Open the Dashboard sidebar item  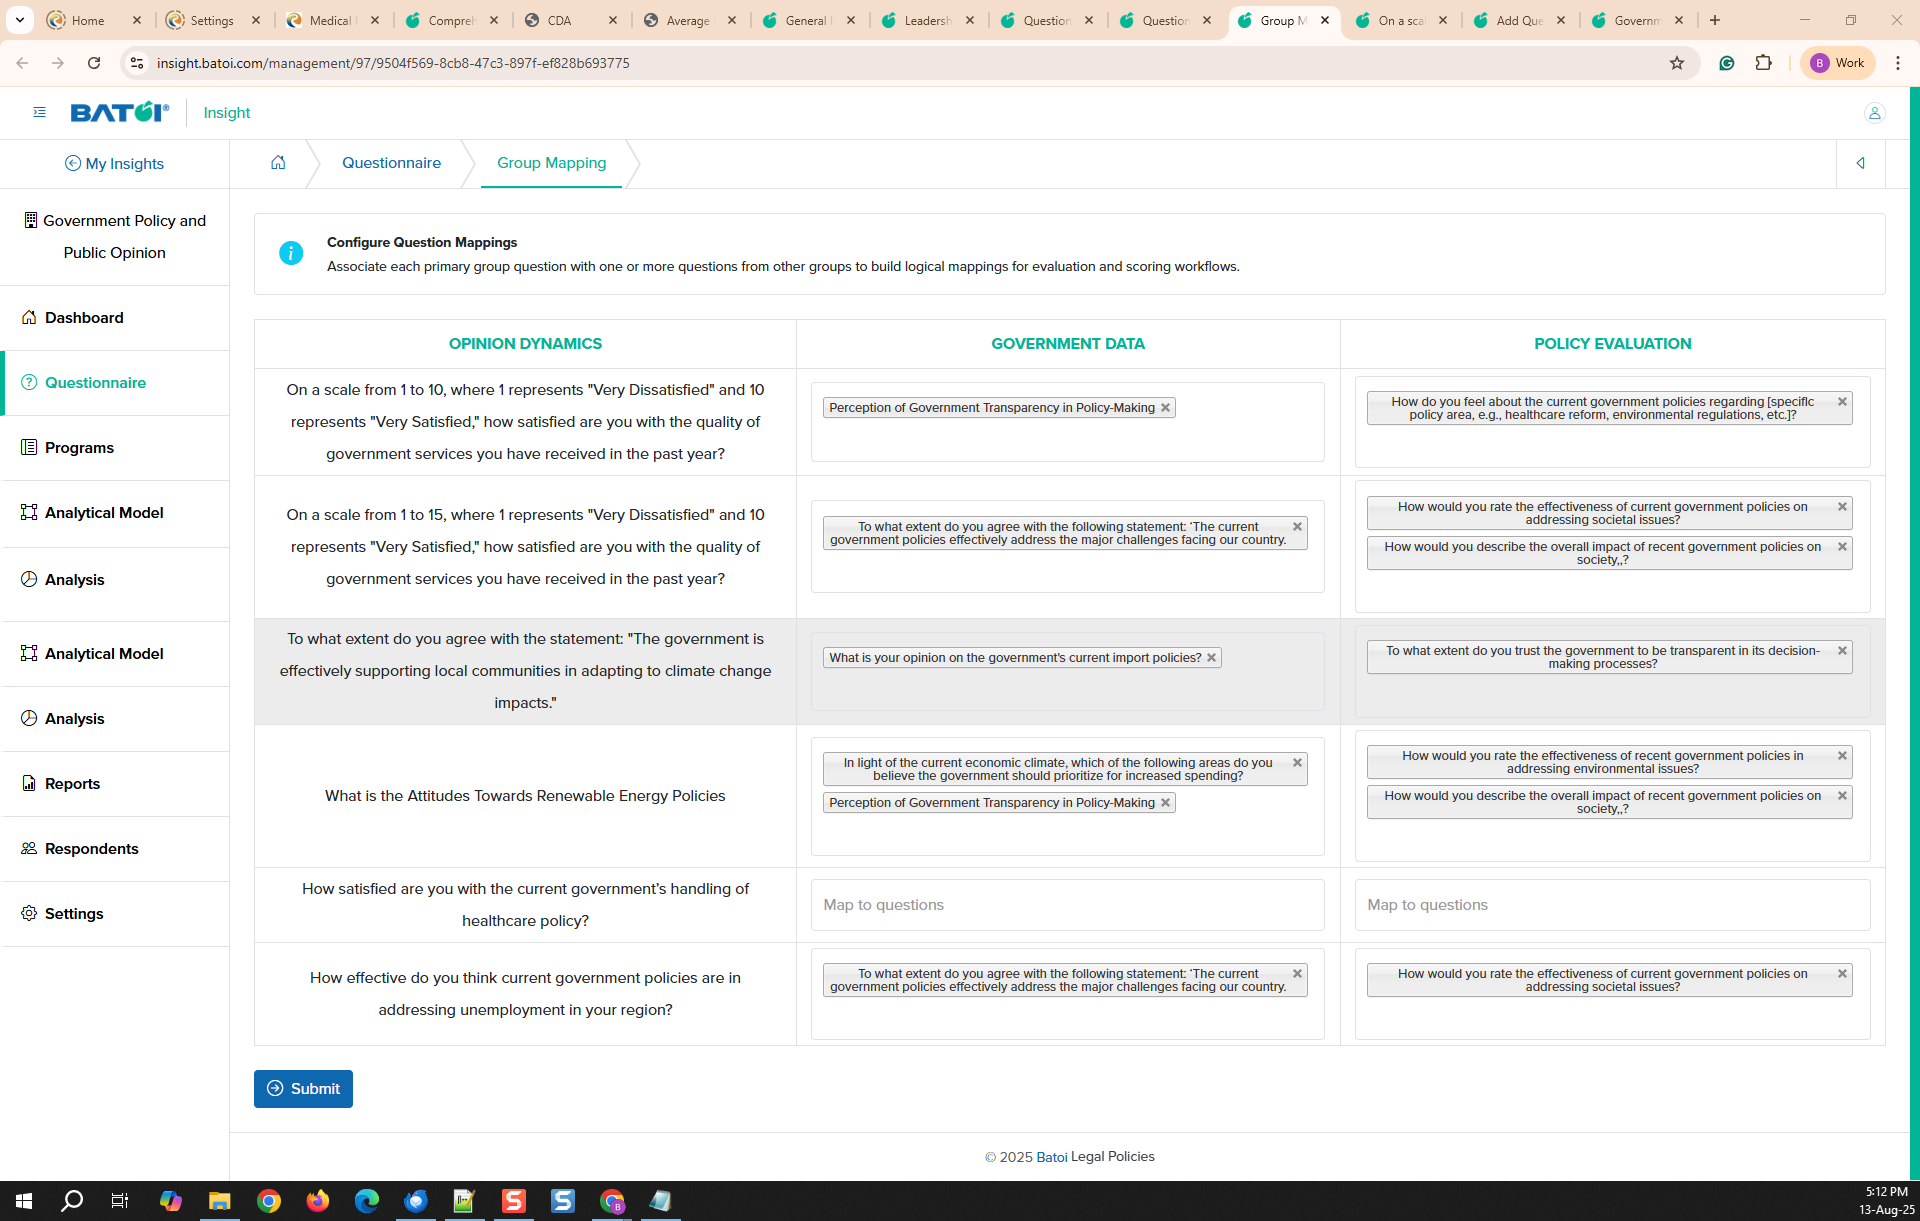pyautogui.click(x=115, y=318)
